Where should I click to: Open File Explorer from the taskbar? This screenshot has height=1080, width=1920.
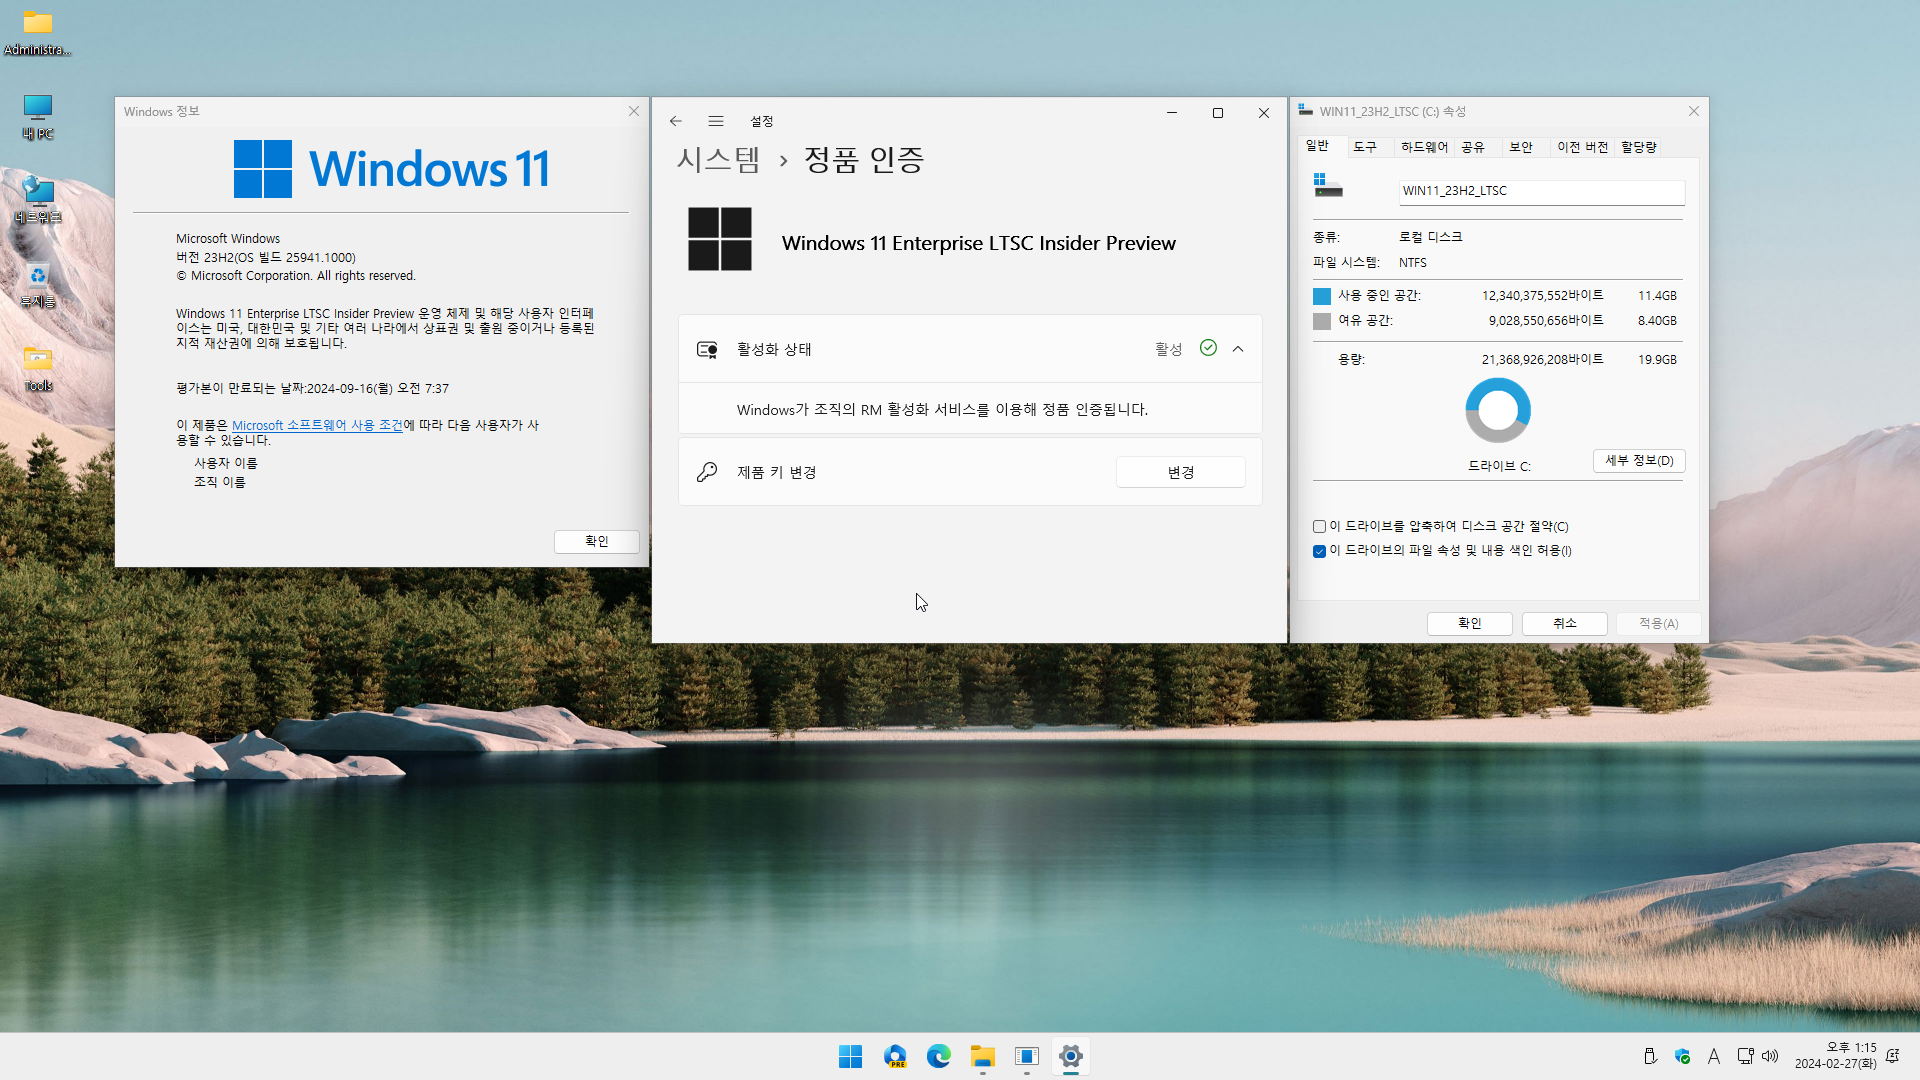tap(982, 1056)
